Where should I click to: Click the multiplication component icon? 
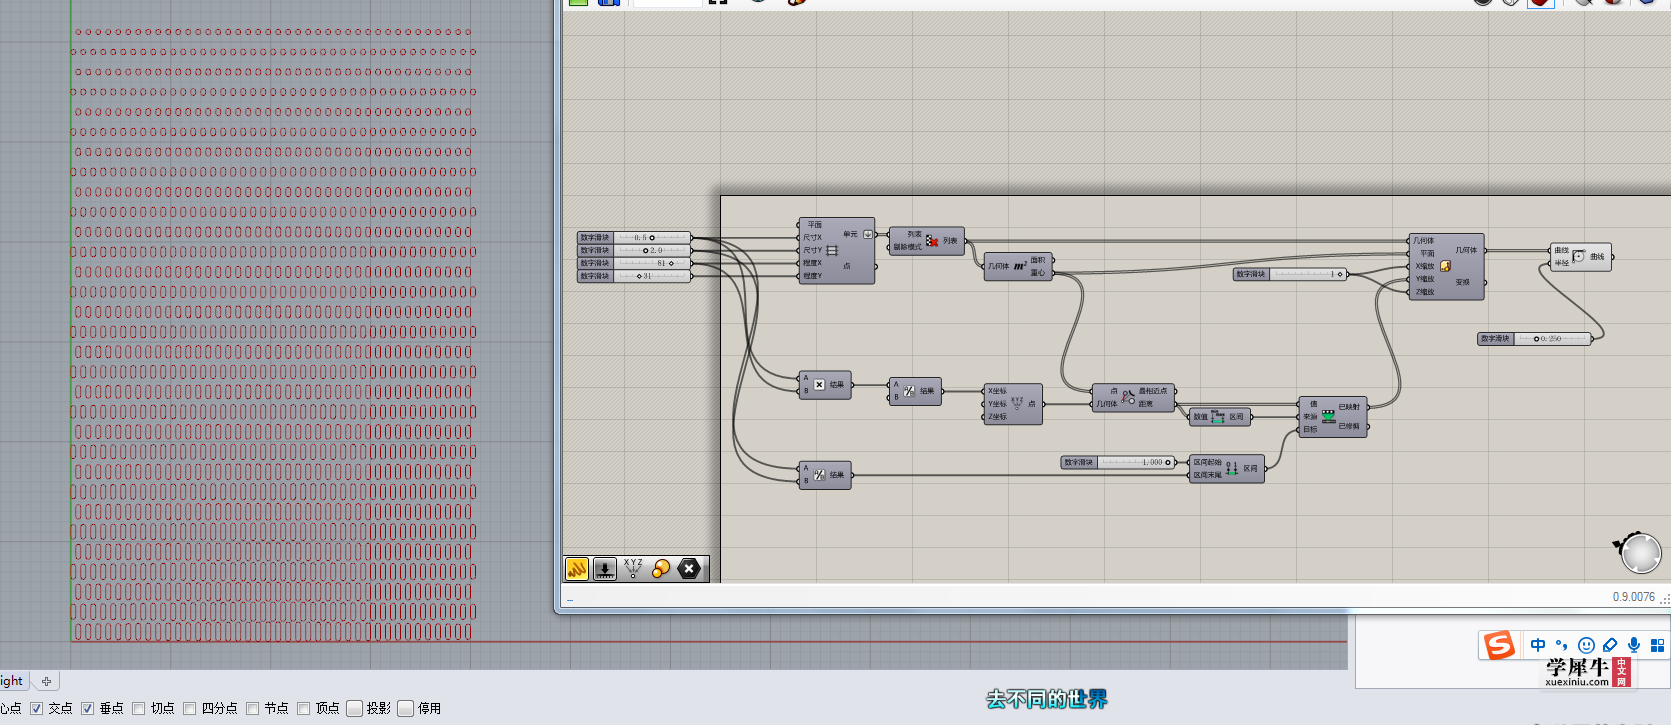pos(819,385)
